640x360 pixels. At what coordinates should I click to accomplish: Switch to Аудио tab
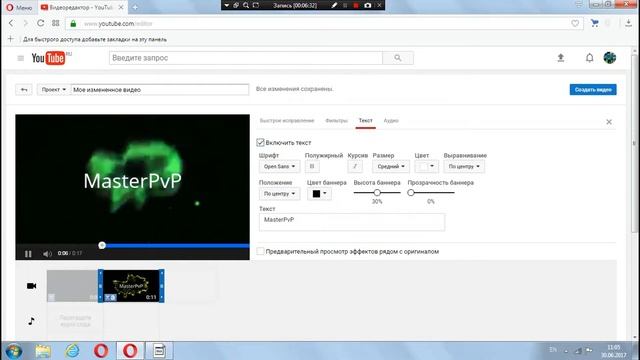coord(391,121)
